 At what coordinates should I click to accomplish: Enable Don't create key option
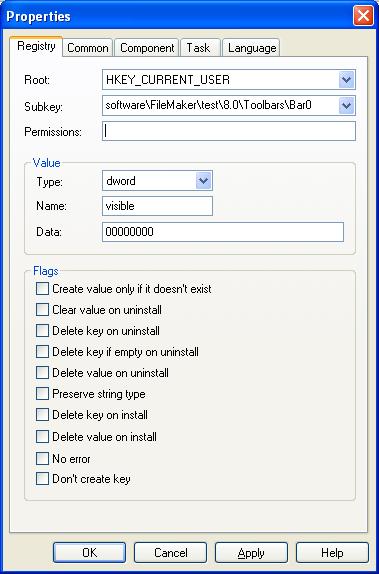[42, 479]
